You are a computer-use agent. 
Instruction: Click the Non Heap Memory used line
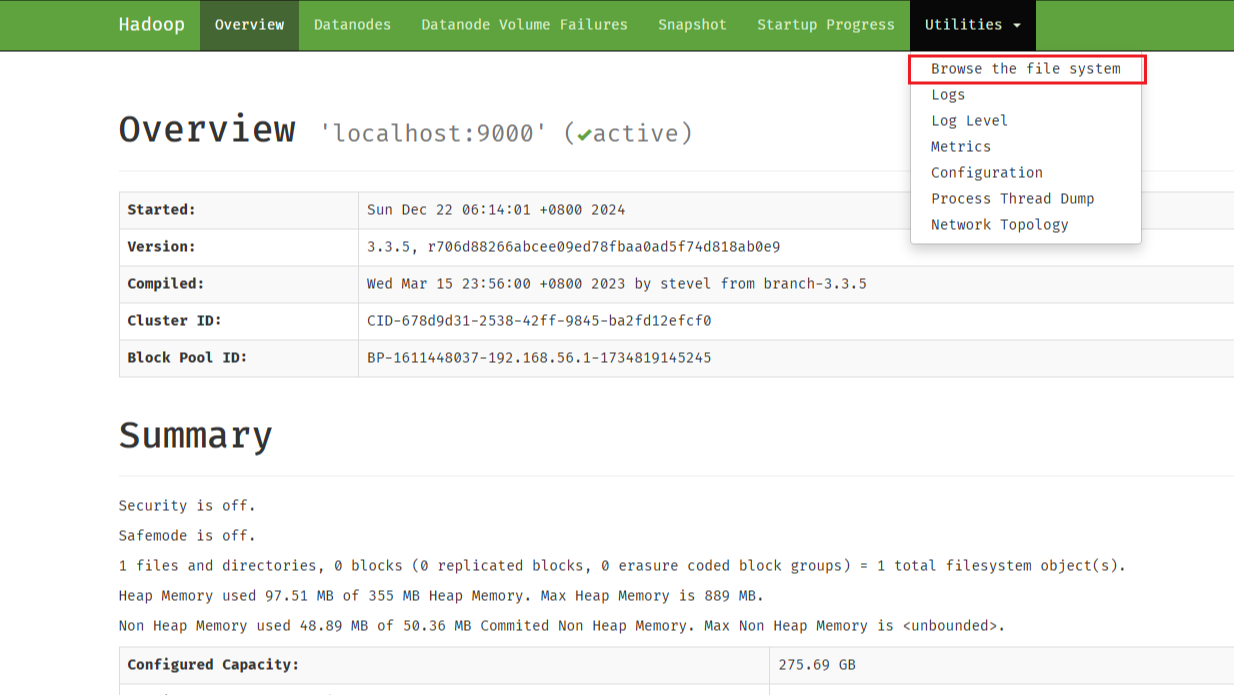[562, 626]
